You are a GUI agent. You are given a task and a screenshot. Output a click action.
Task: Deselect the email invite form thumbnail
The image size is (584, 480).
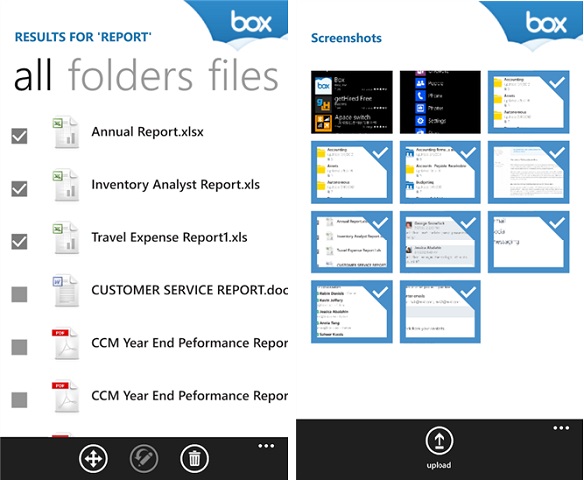[440, 312]
